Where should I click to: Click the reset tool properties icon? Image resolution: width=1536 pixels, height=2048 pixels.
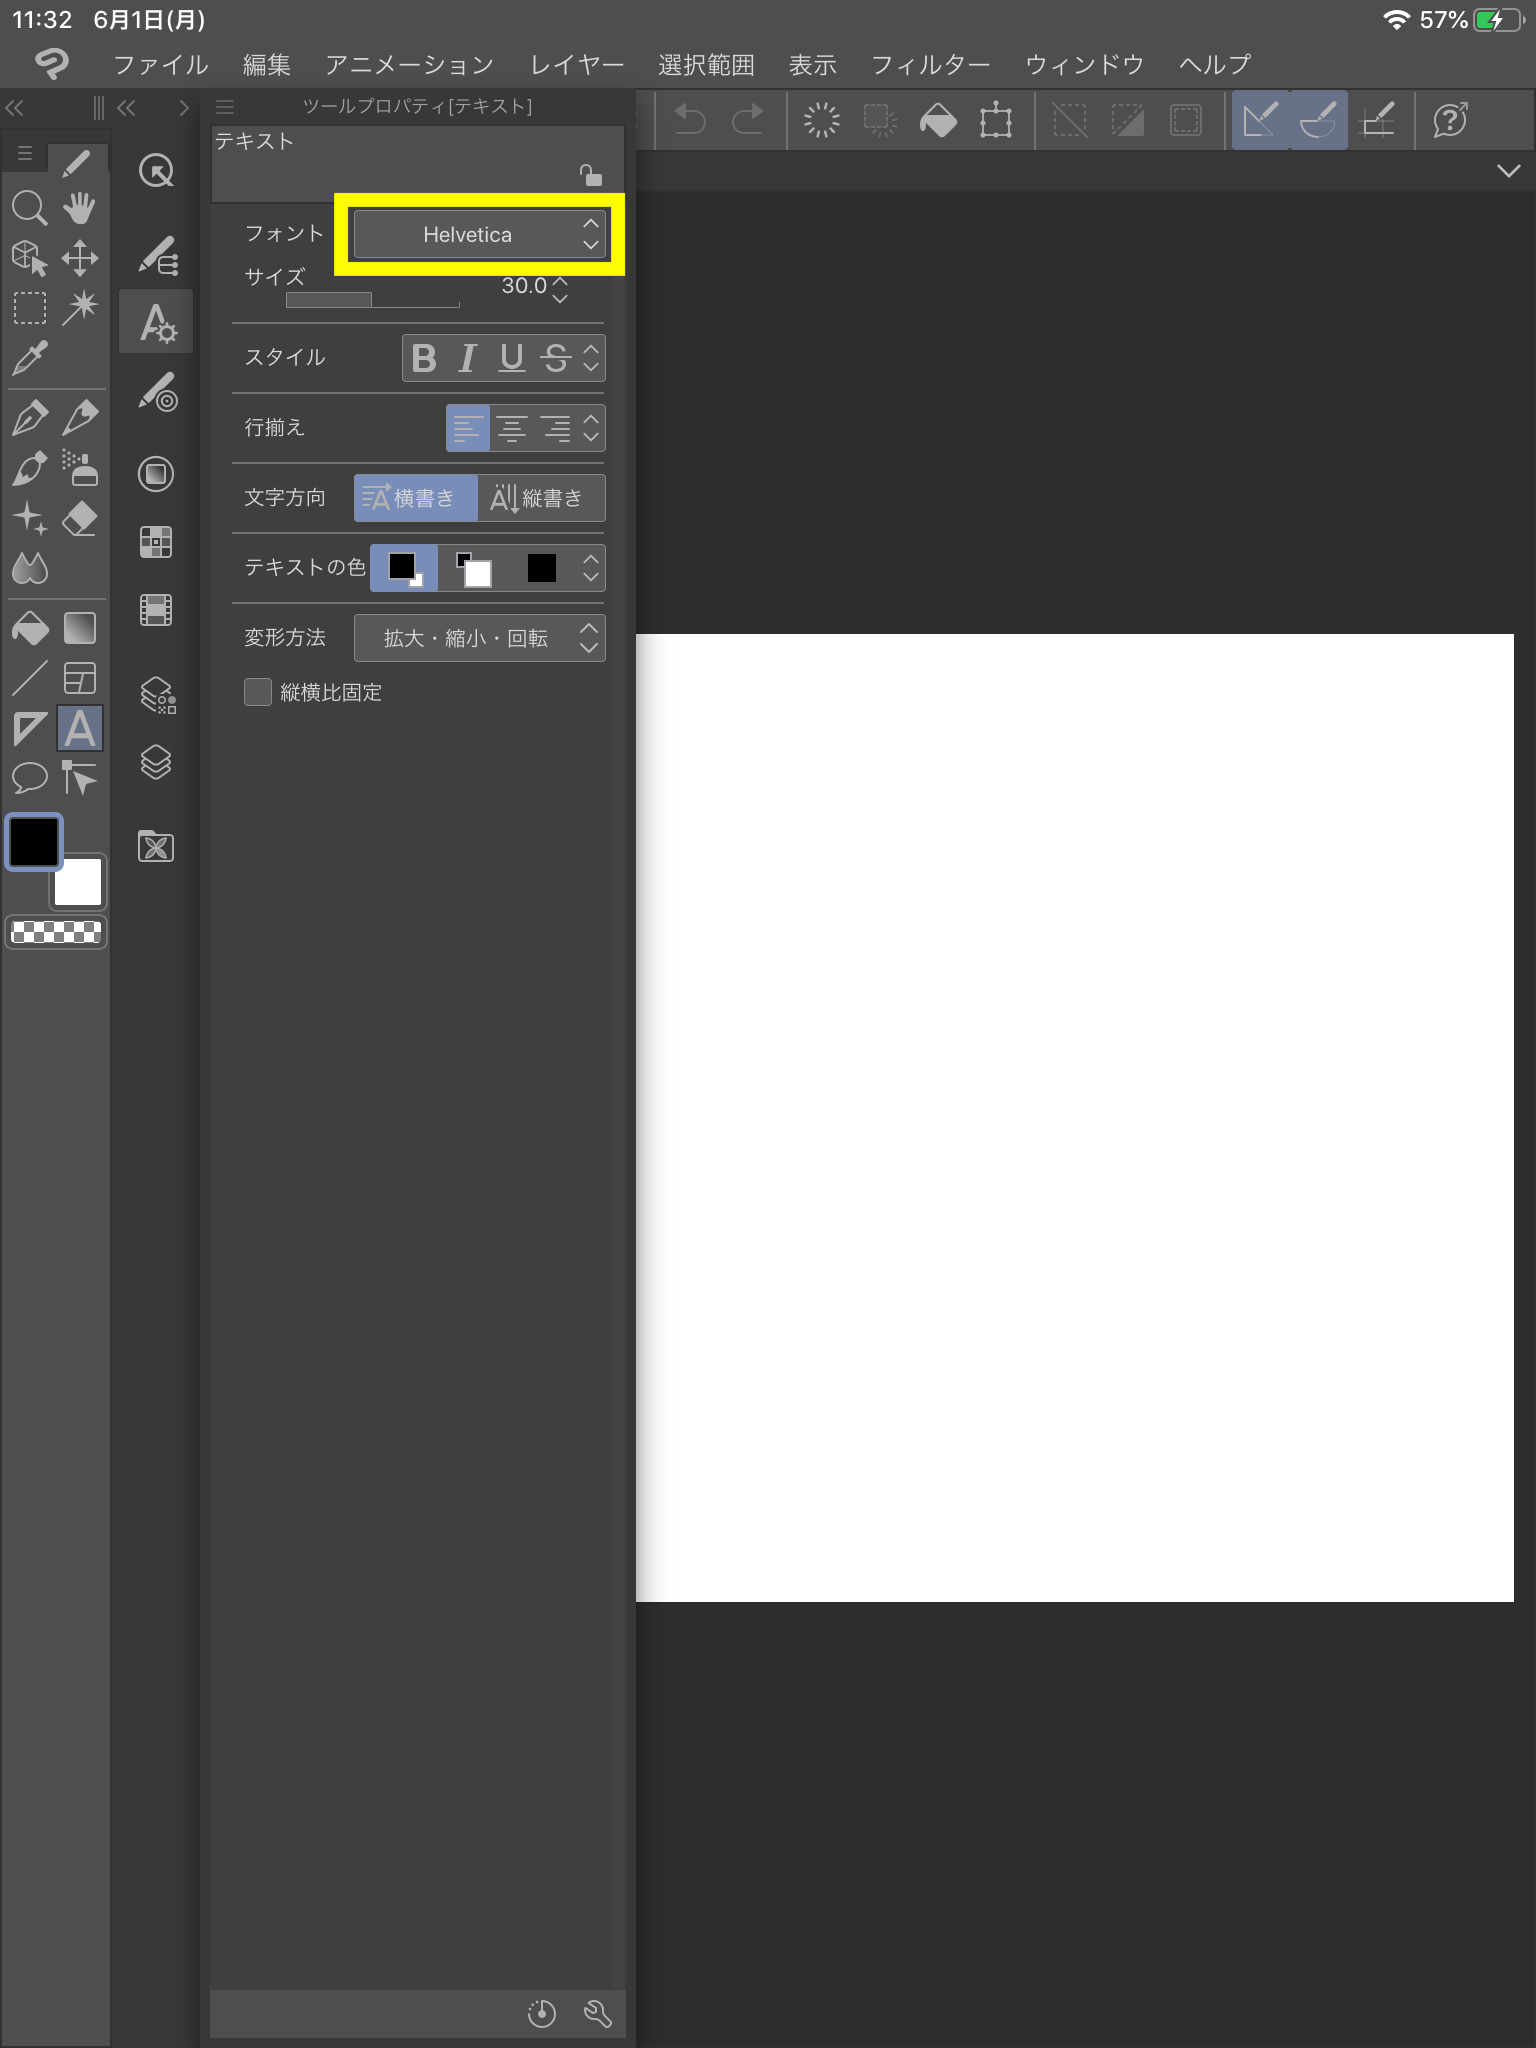[x=541, y=2013]
